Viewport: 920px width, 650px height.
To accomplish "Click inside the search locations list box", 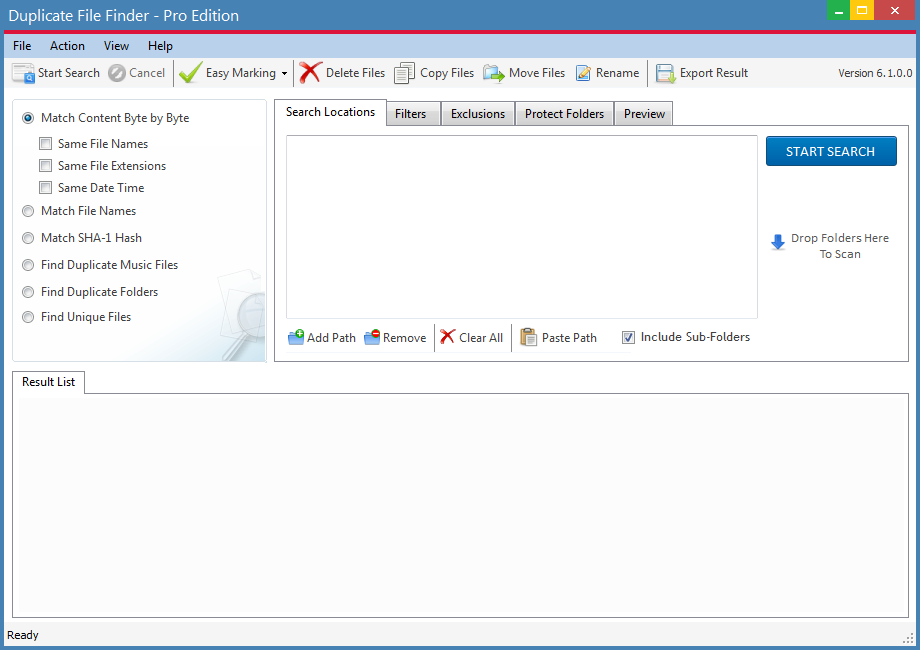I will point(522,227).
